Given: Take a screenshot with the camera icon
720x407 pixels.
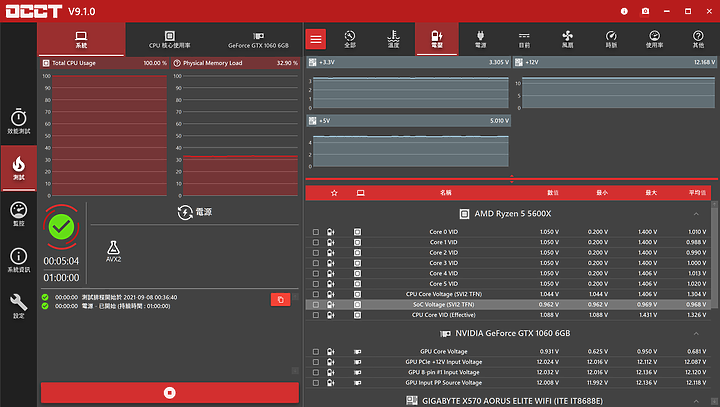Looking at the screenshot, I should (645, 11).
